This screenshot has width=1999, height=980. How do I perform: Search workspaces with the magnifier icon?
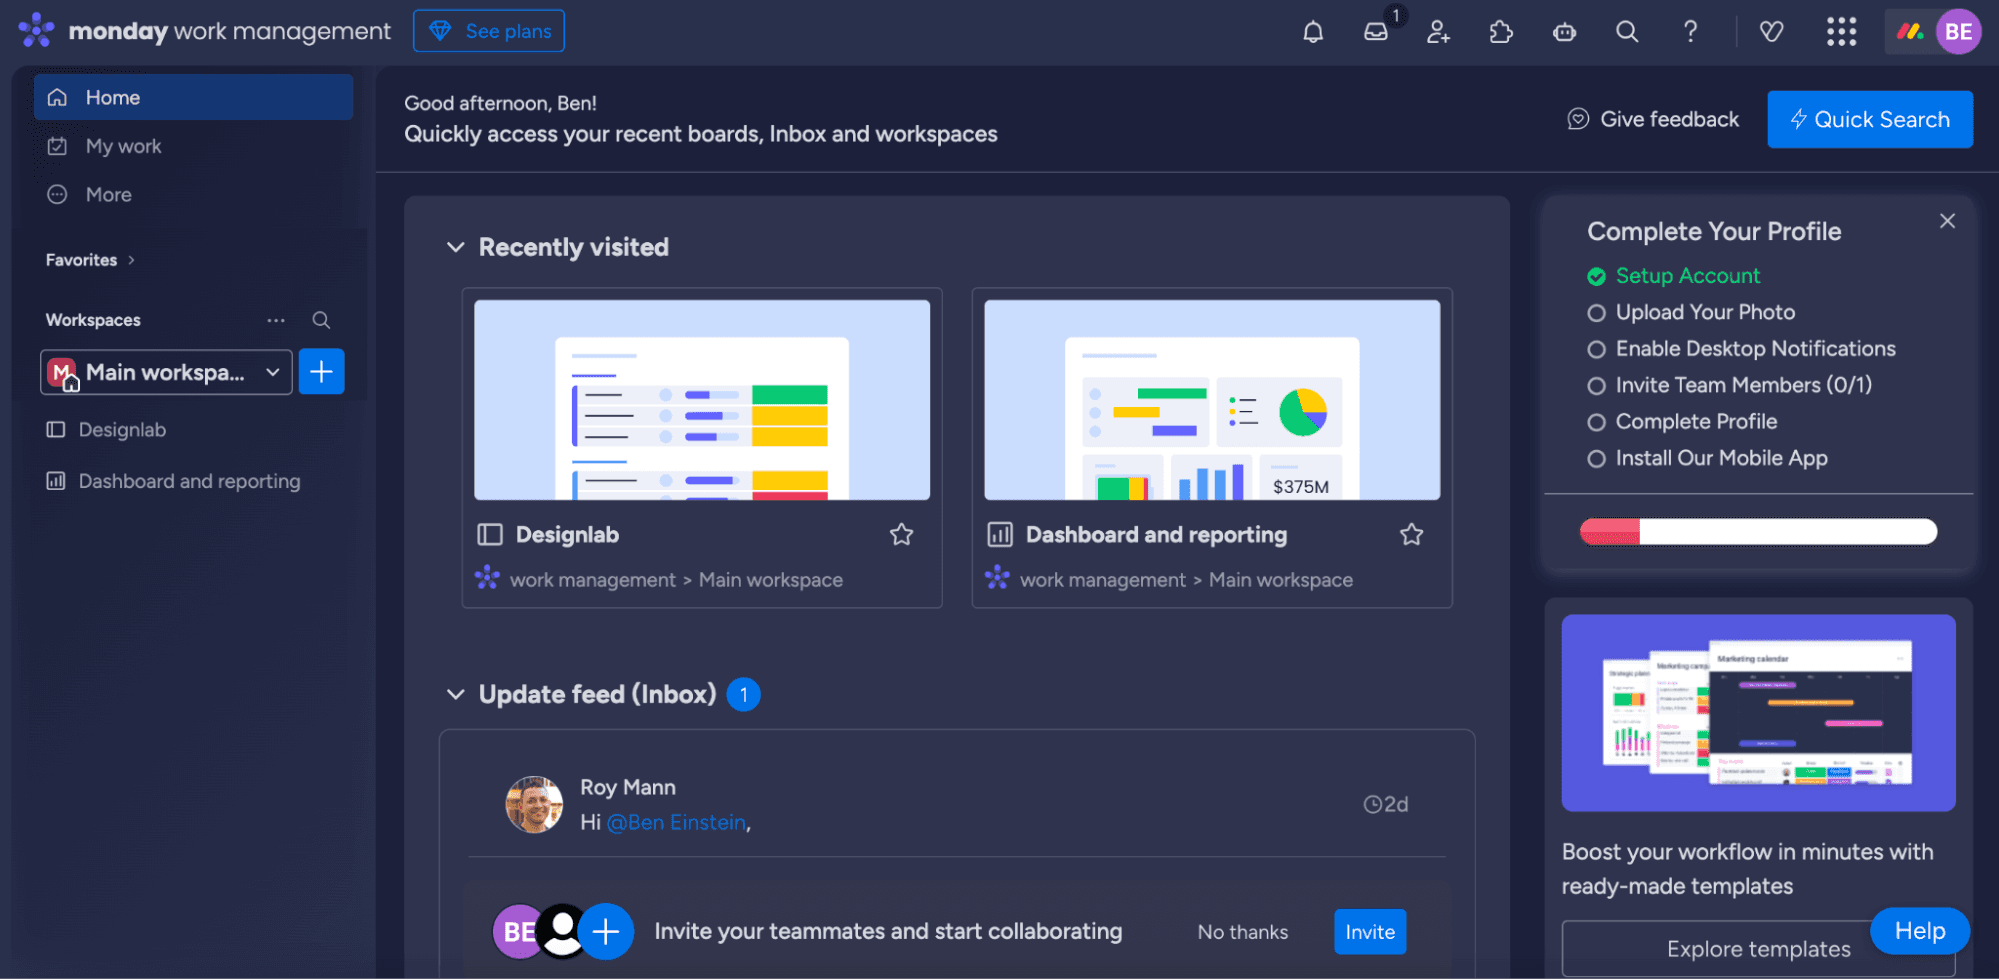(x=321, y=320)
